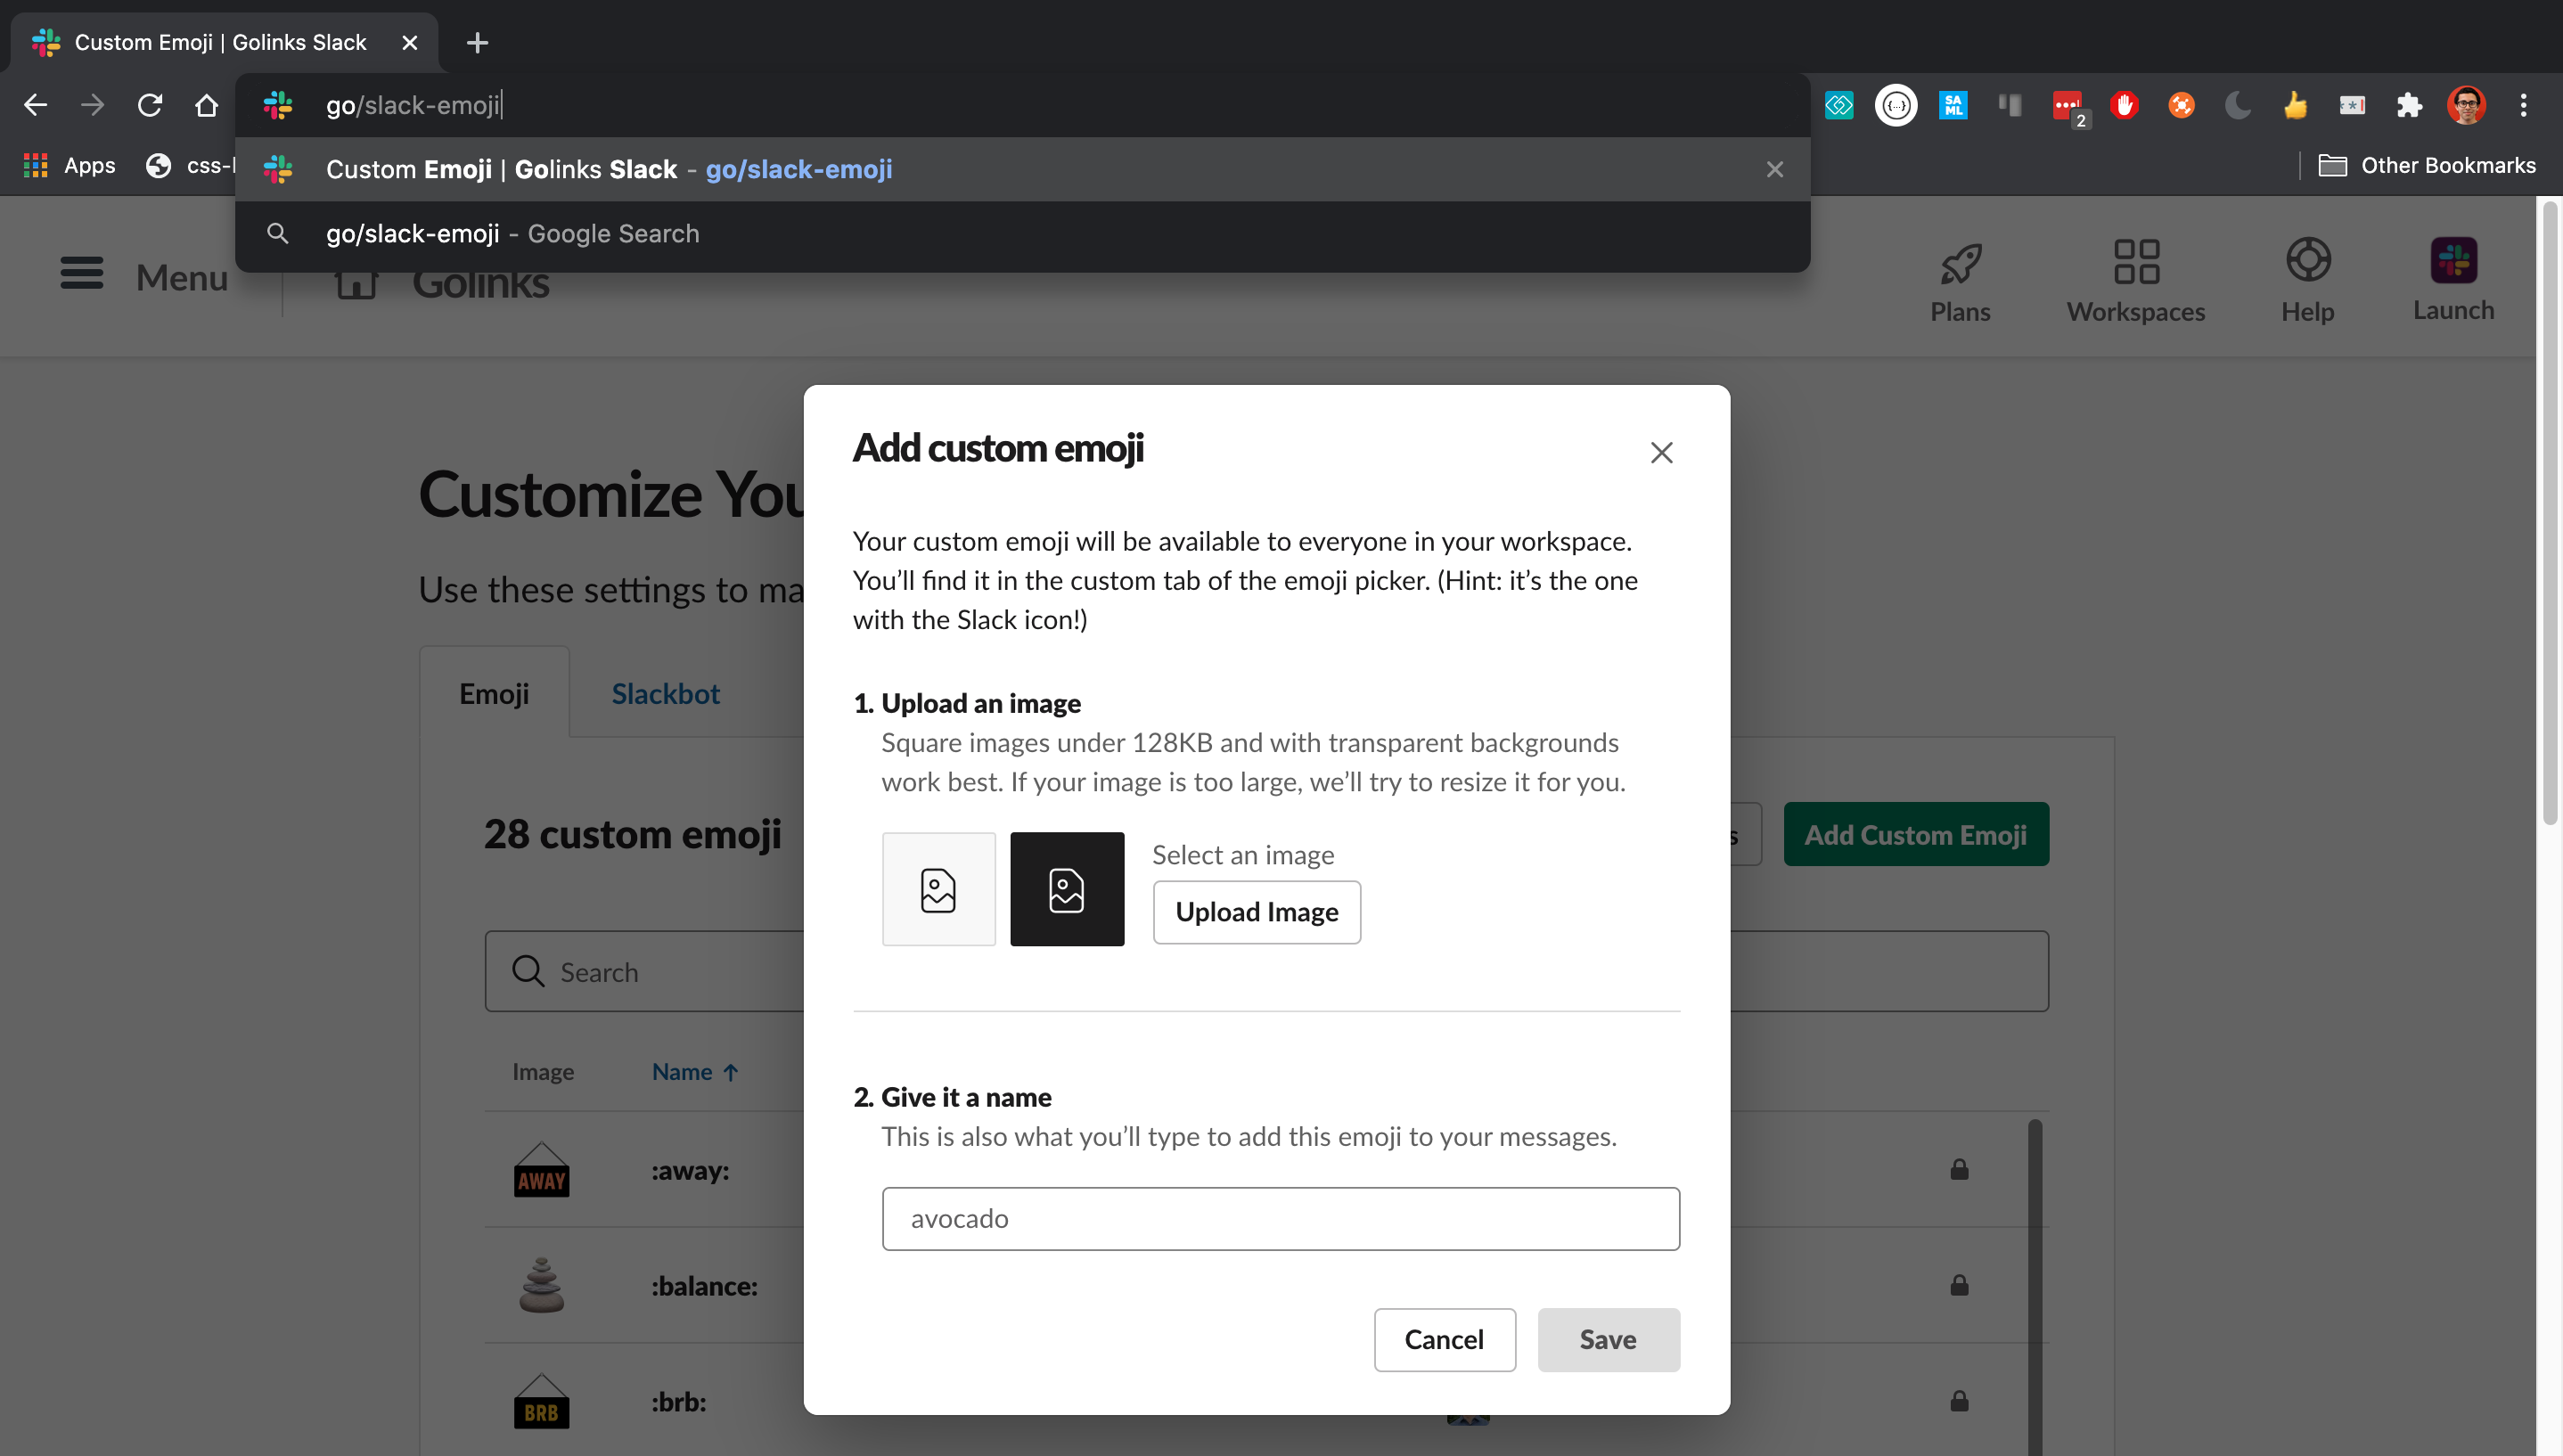
Task: Click the Cancel button
Action: tap(1443, 1340)
